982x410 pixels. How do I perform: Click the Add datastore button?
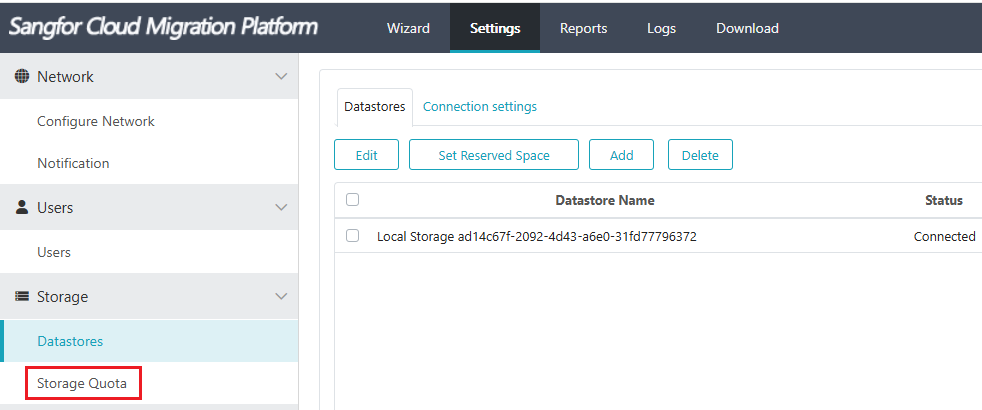tap(622, 155)
